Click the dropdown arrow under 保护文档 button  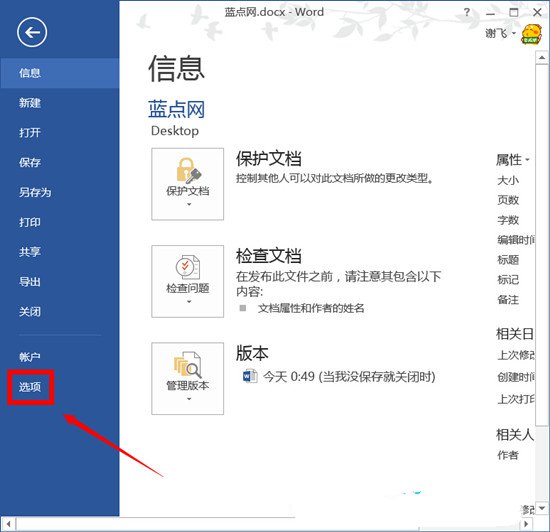pos(189,204)
